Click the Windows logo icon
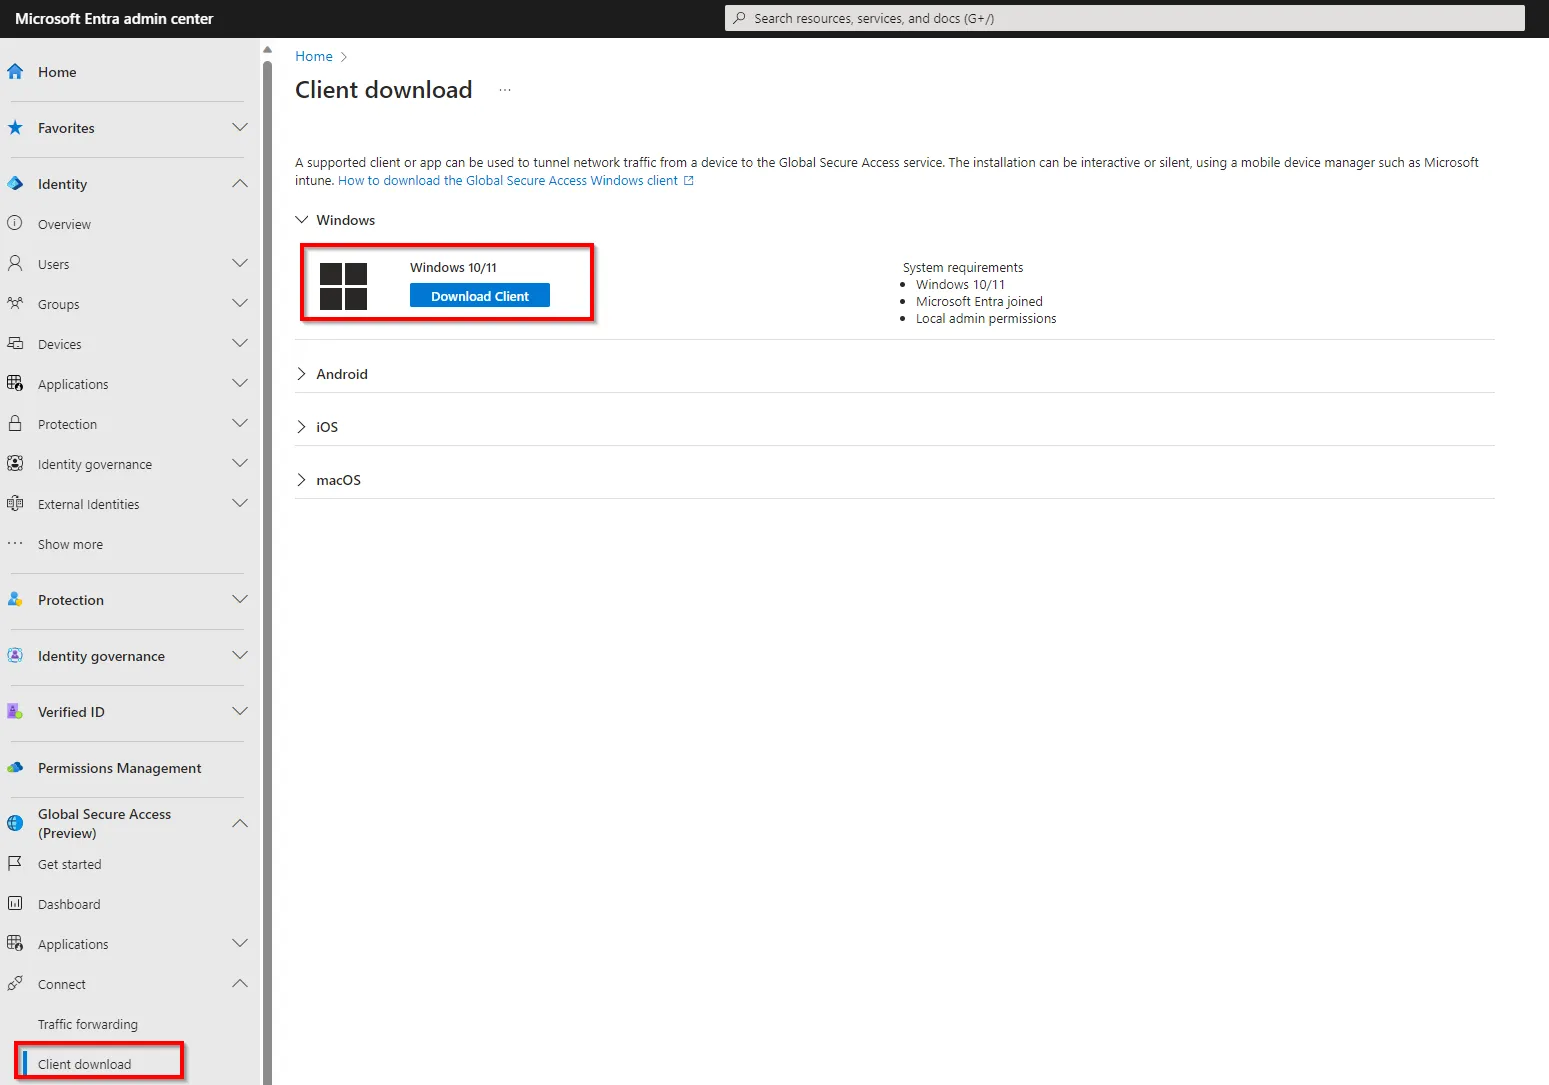The width and height of the screenshot is (1549, 1085). [x=343, y=286]
